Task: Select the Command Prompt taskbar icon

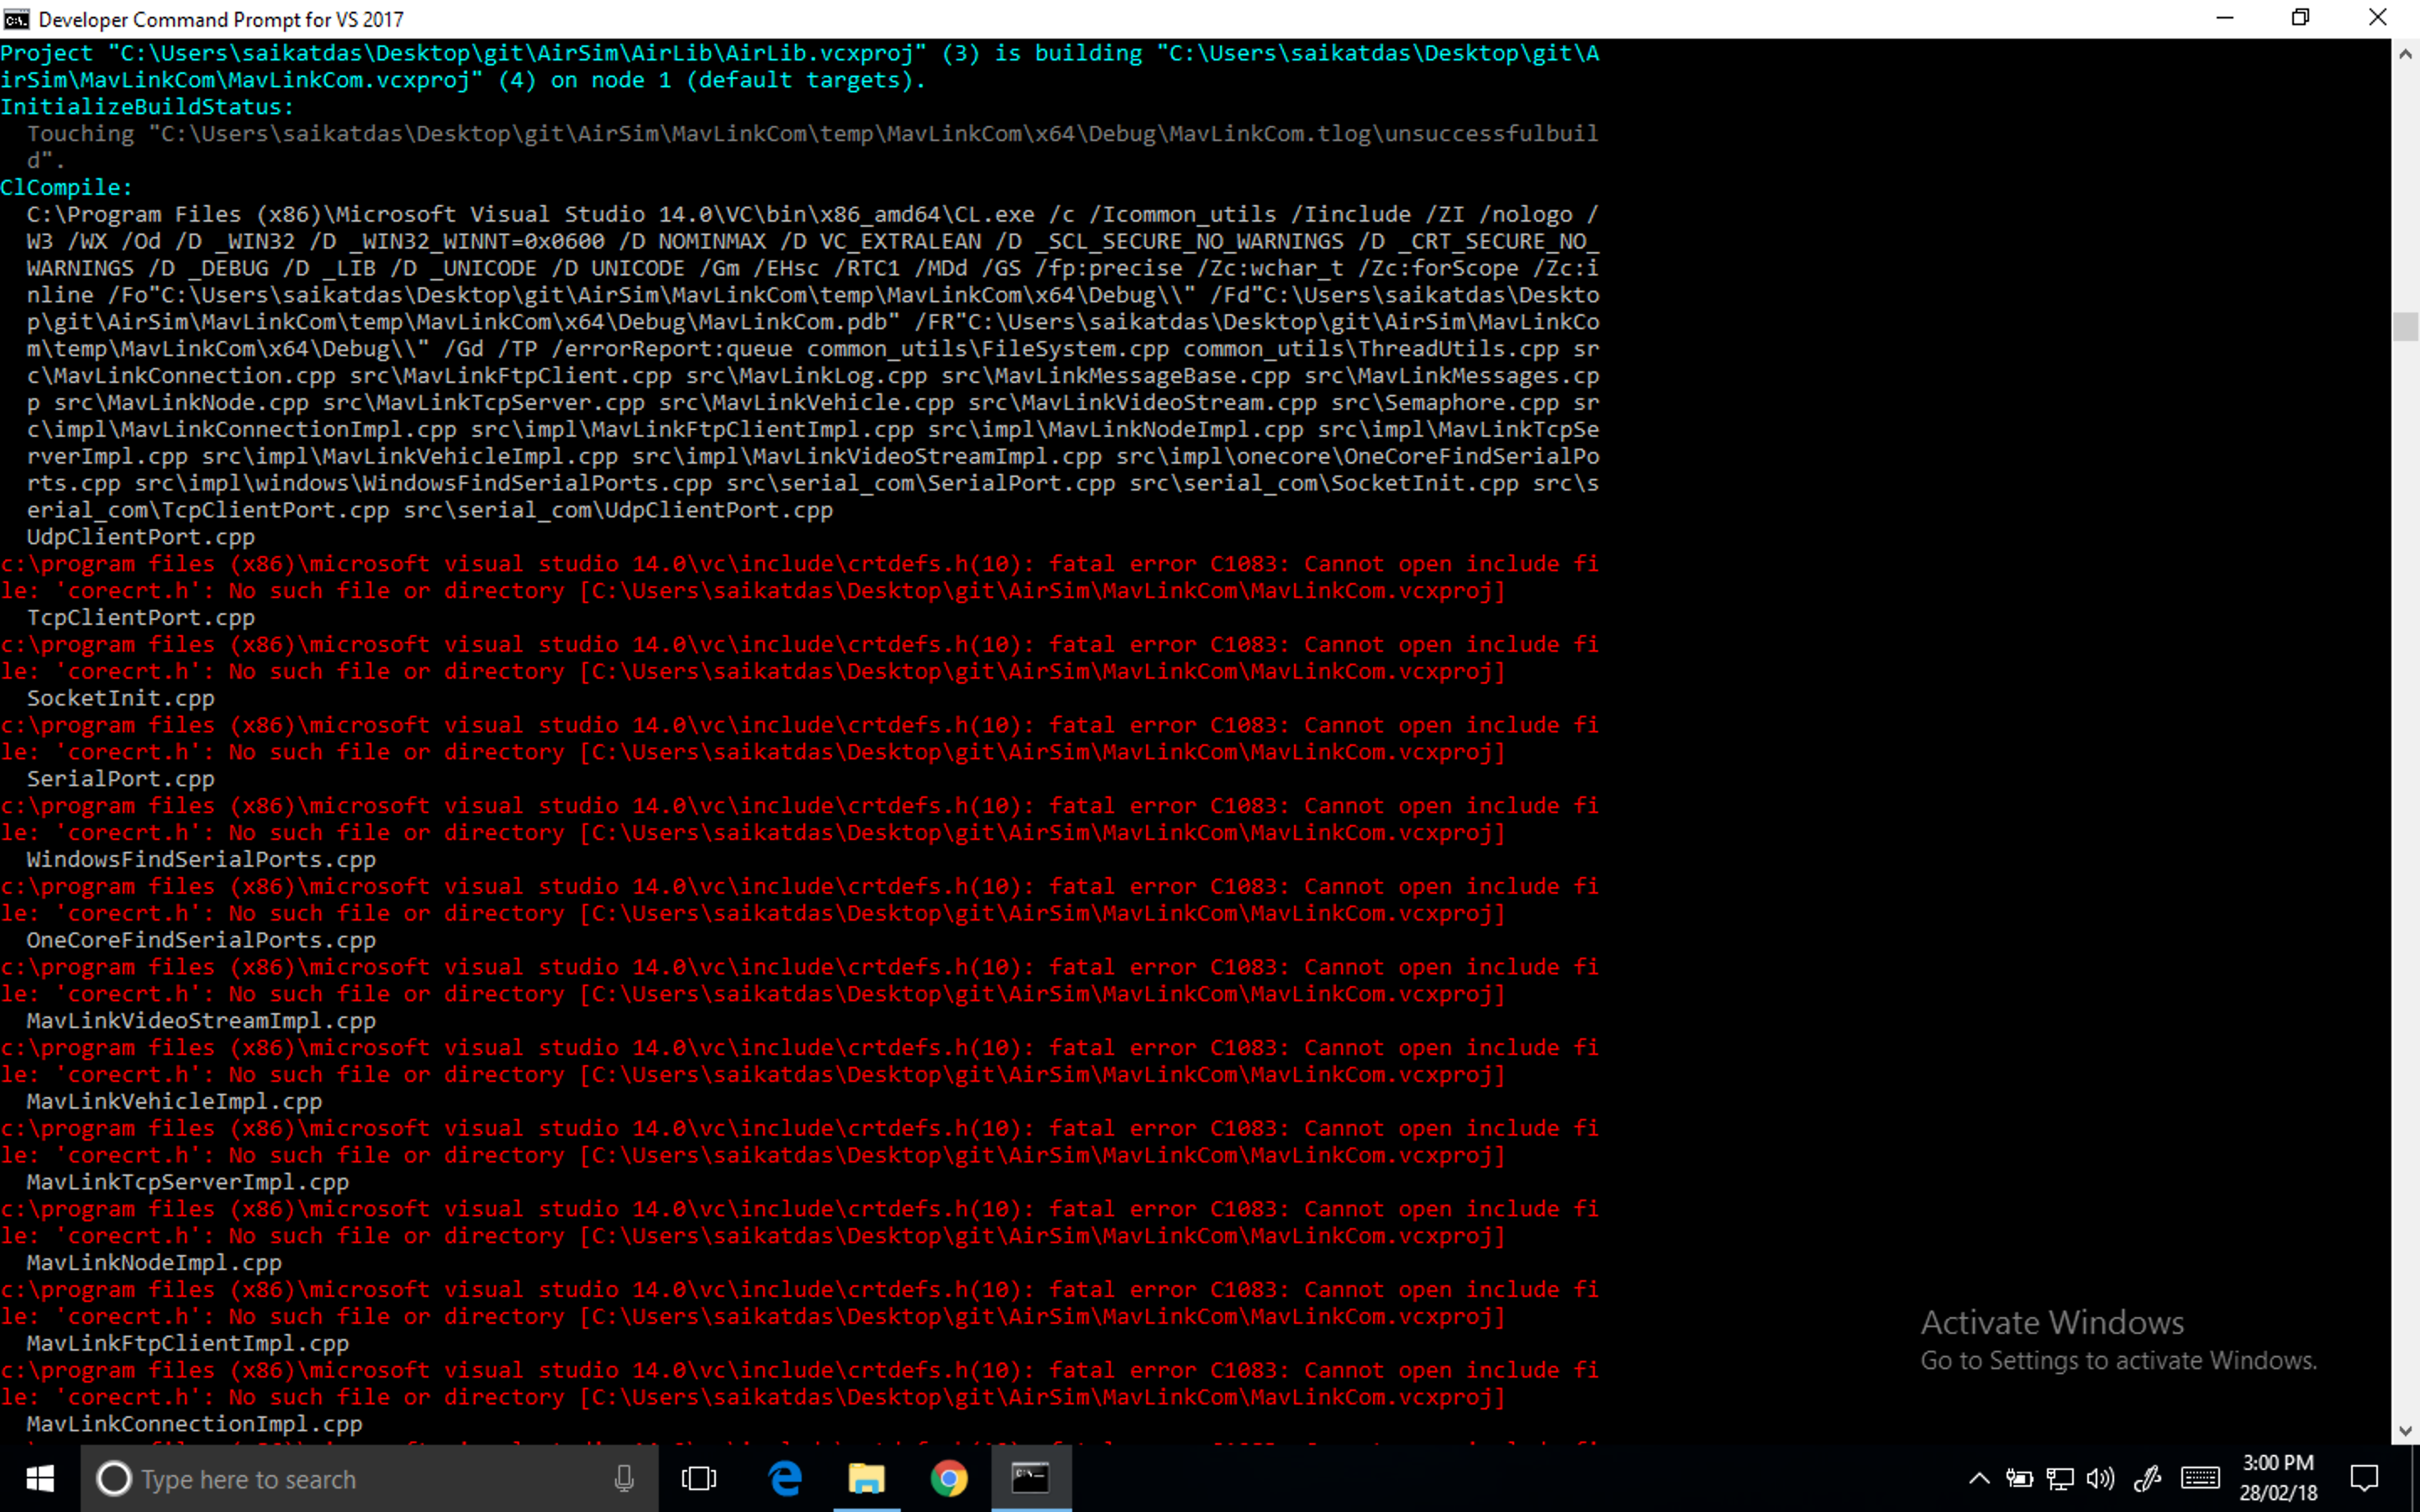Action: point(1031,1478)
